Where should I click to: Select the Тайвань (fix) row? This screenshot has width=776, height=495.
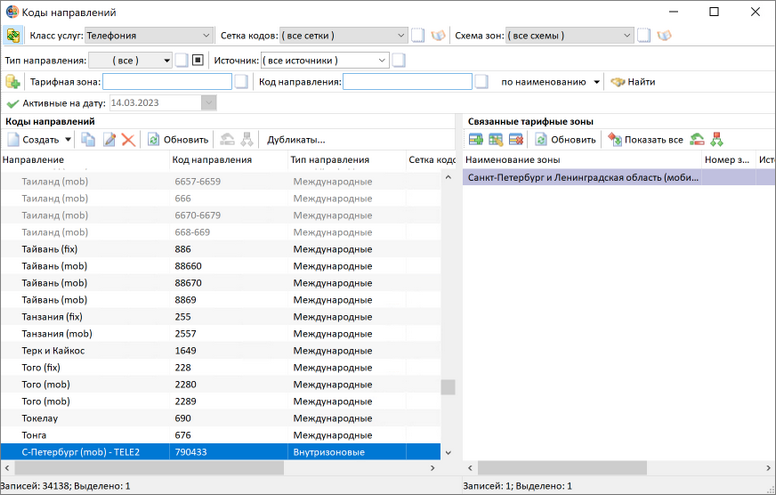coord(221,249)
